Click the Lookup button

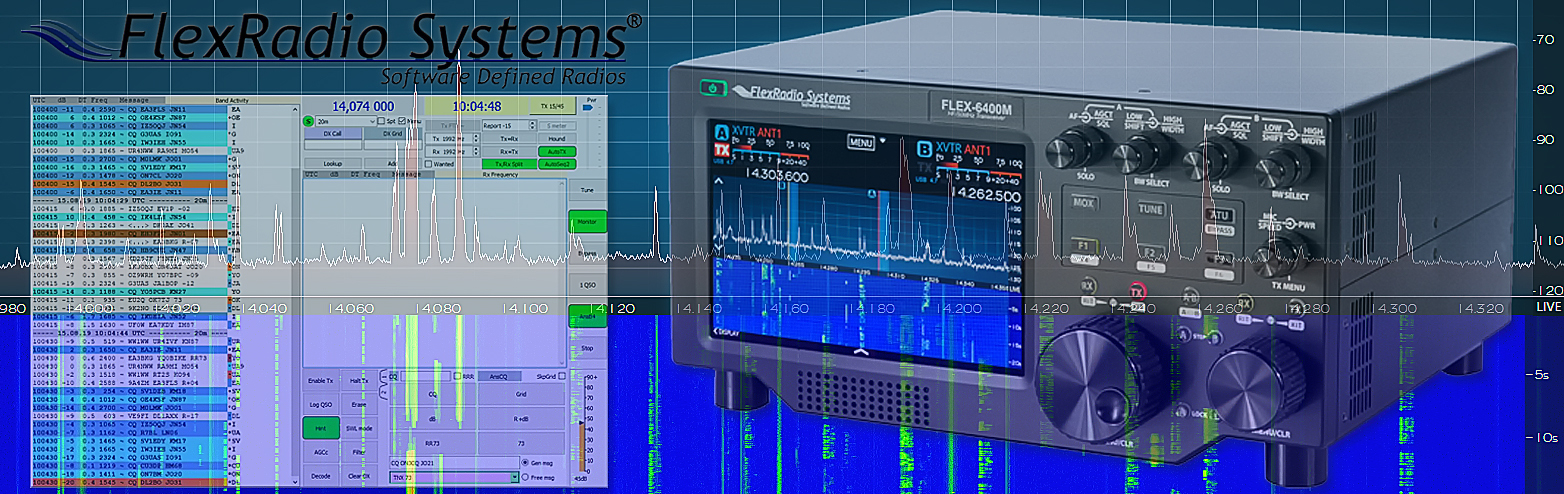click(332, 164)
